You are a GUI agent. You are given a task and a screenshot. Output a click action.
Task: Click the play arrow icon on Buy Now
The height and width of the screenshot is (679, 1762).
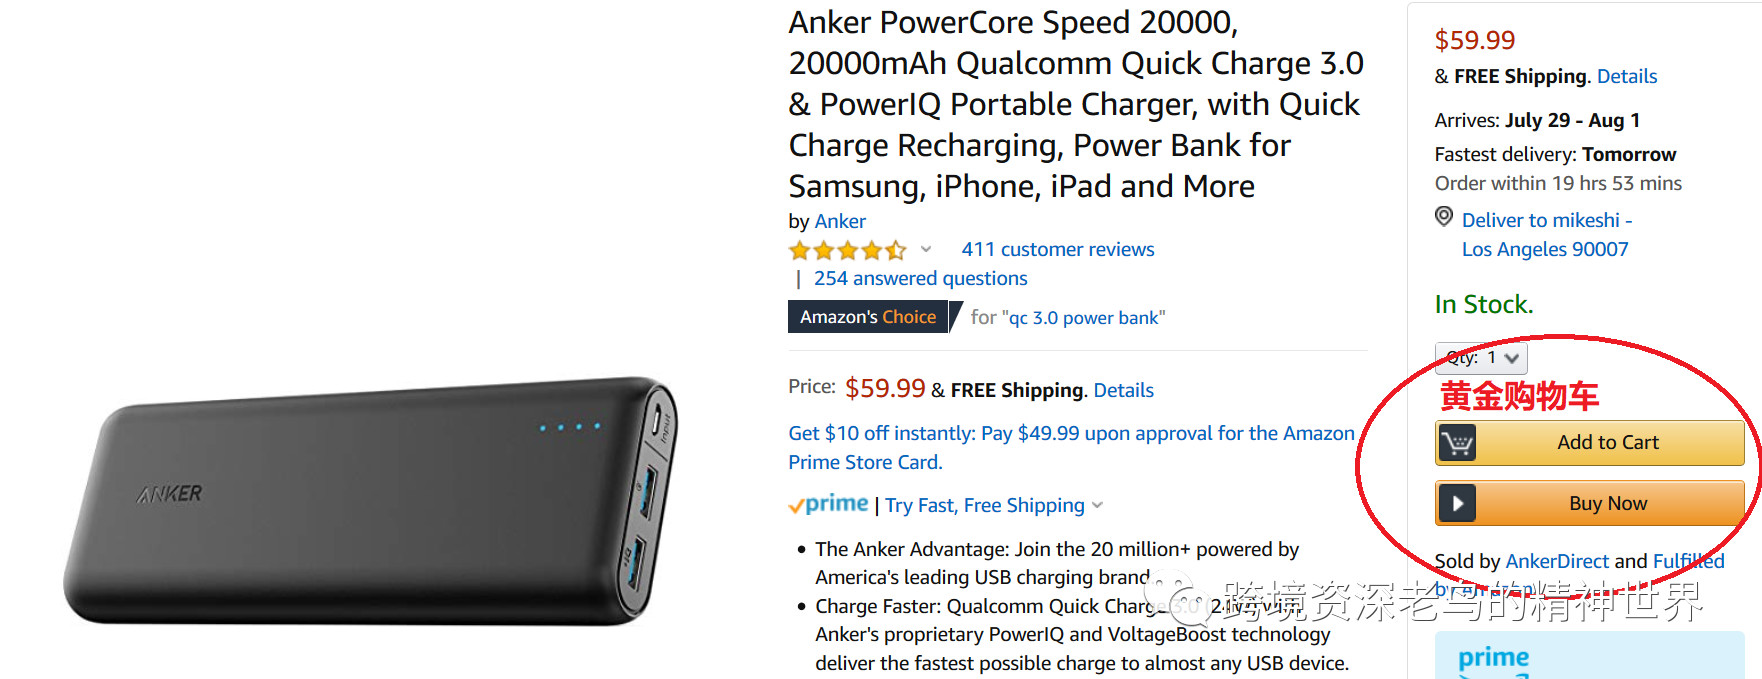(x=1457, y=504)
